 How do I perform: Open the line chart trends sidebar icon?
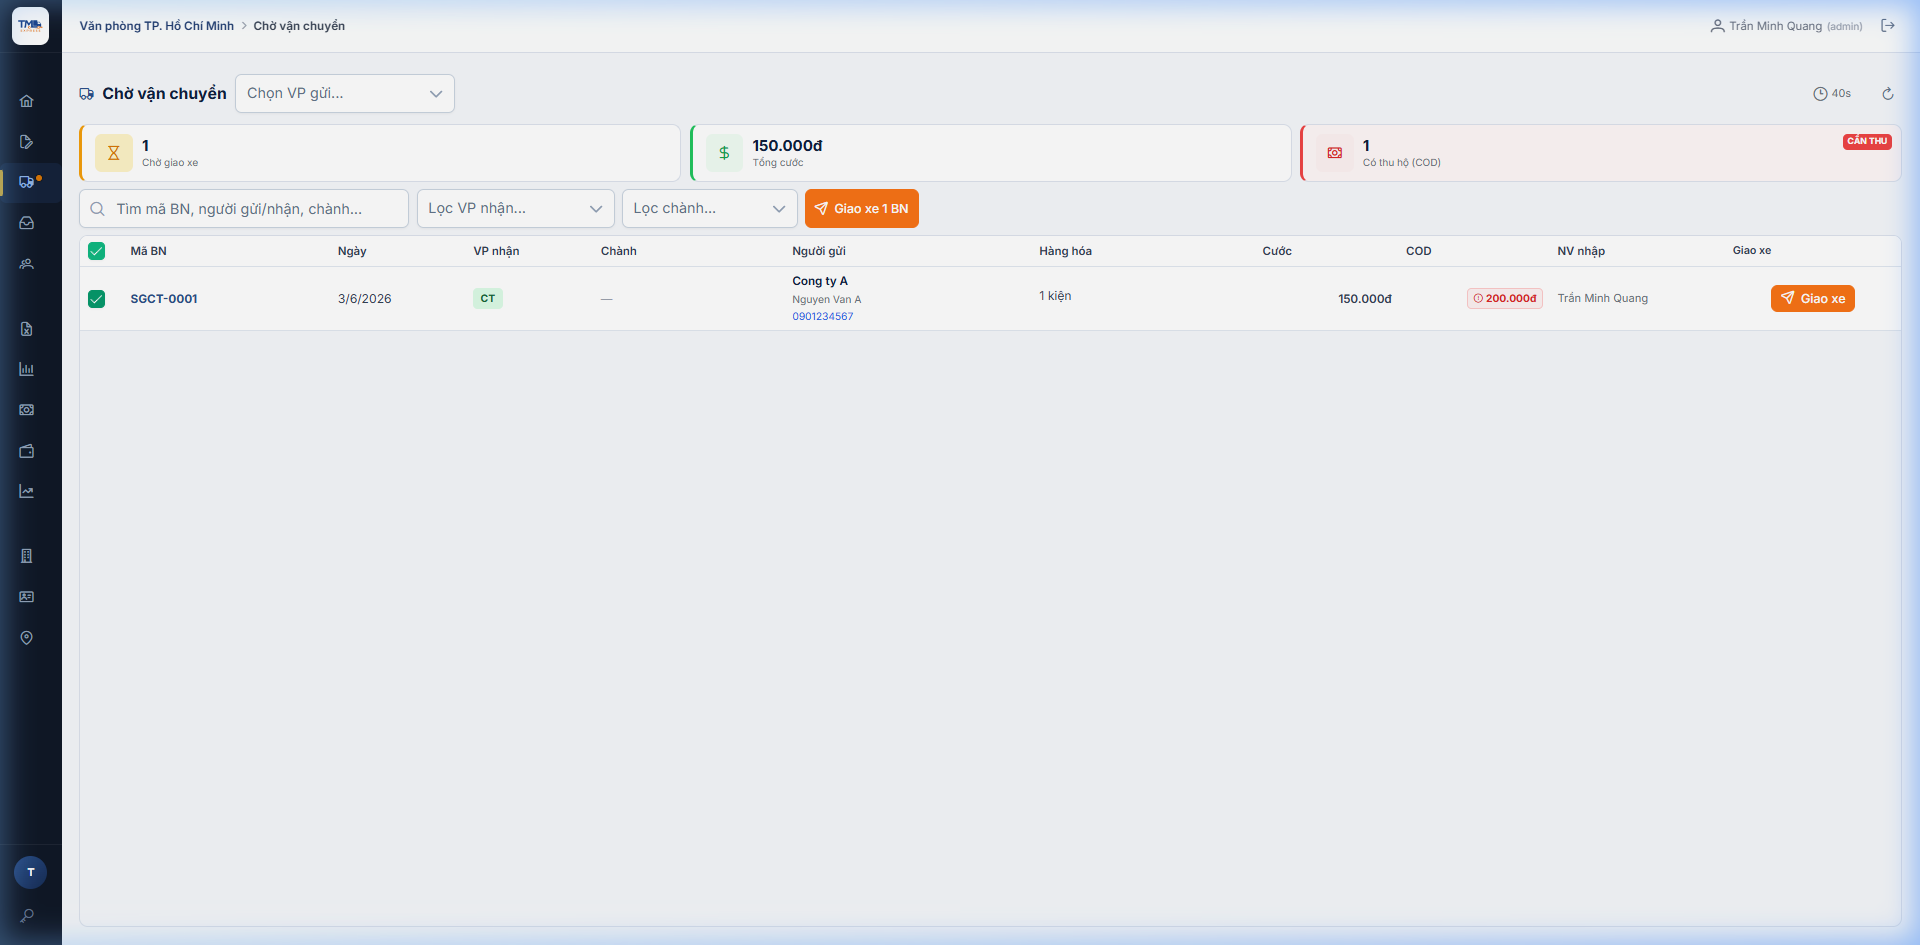[27, 491]
